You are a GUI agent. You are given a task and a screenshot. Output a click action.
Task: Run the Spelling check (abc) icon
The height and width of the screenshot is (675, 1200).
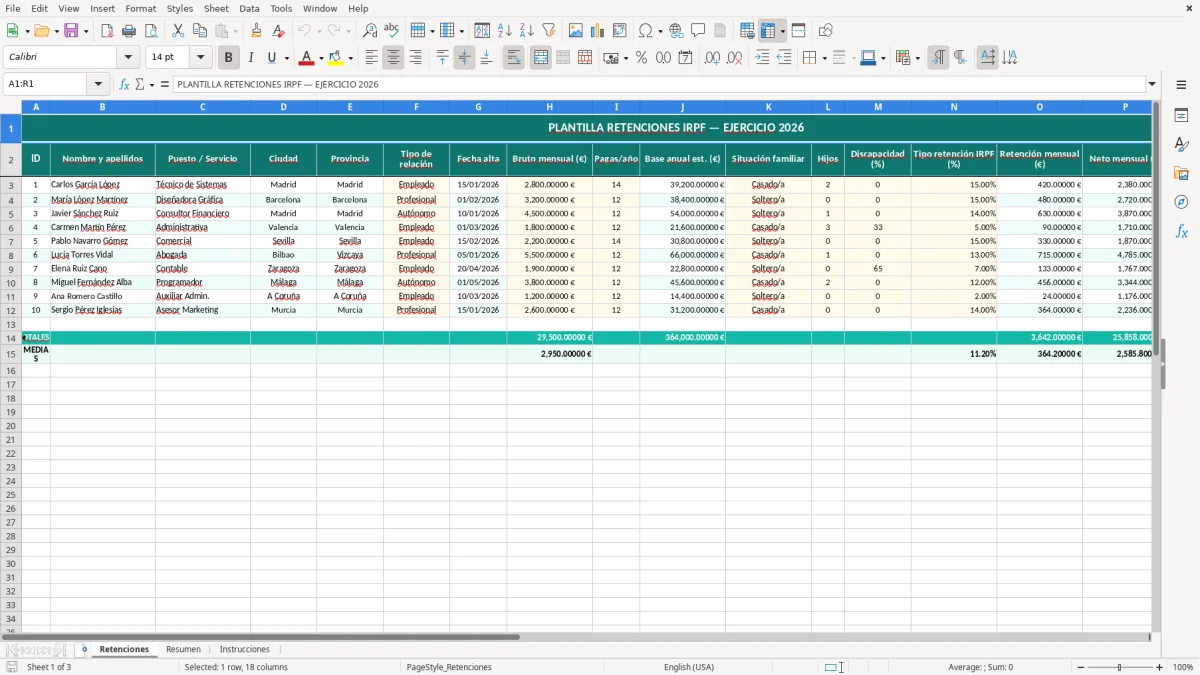(392, 31)
